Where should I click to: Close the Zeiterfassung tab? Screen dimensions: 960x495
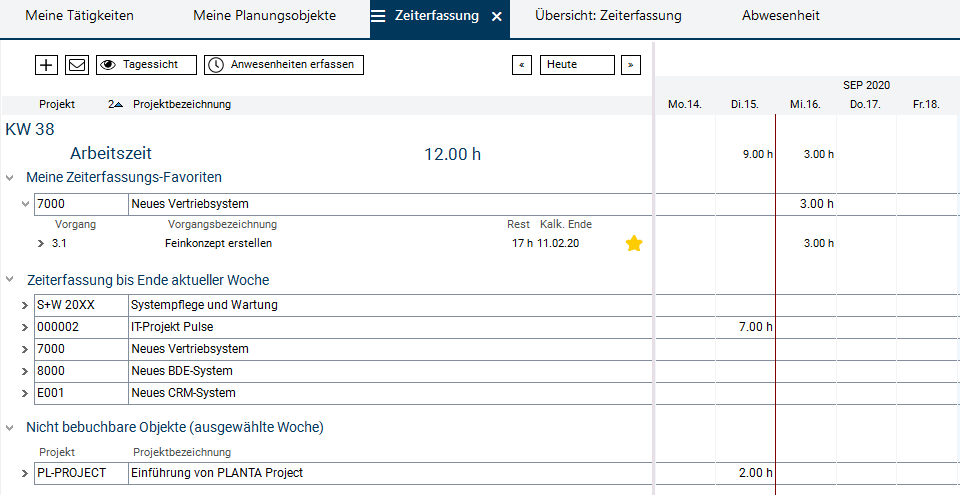(497, 17)
